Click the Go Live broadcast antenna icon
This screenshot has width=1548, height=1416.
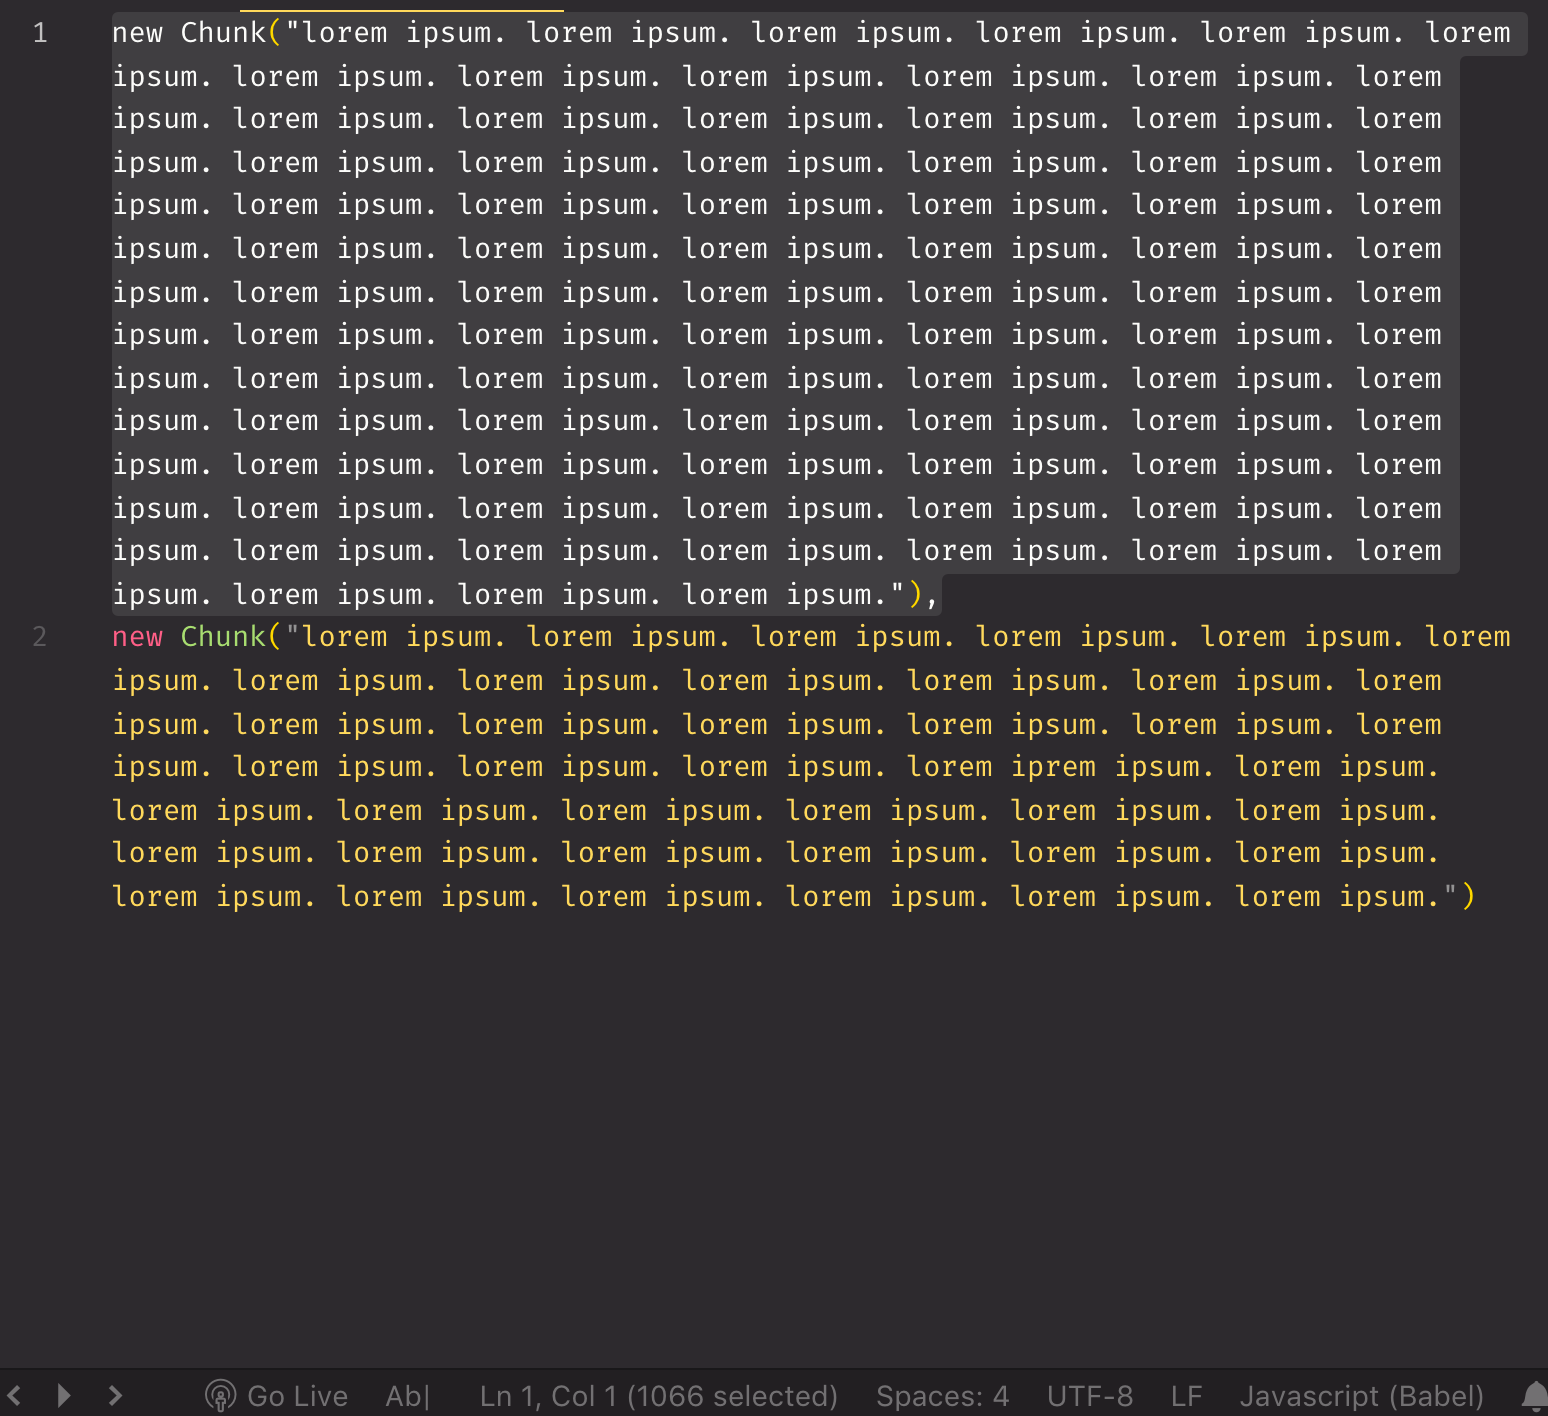pyautogui.click(x=221, y=1396)
